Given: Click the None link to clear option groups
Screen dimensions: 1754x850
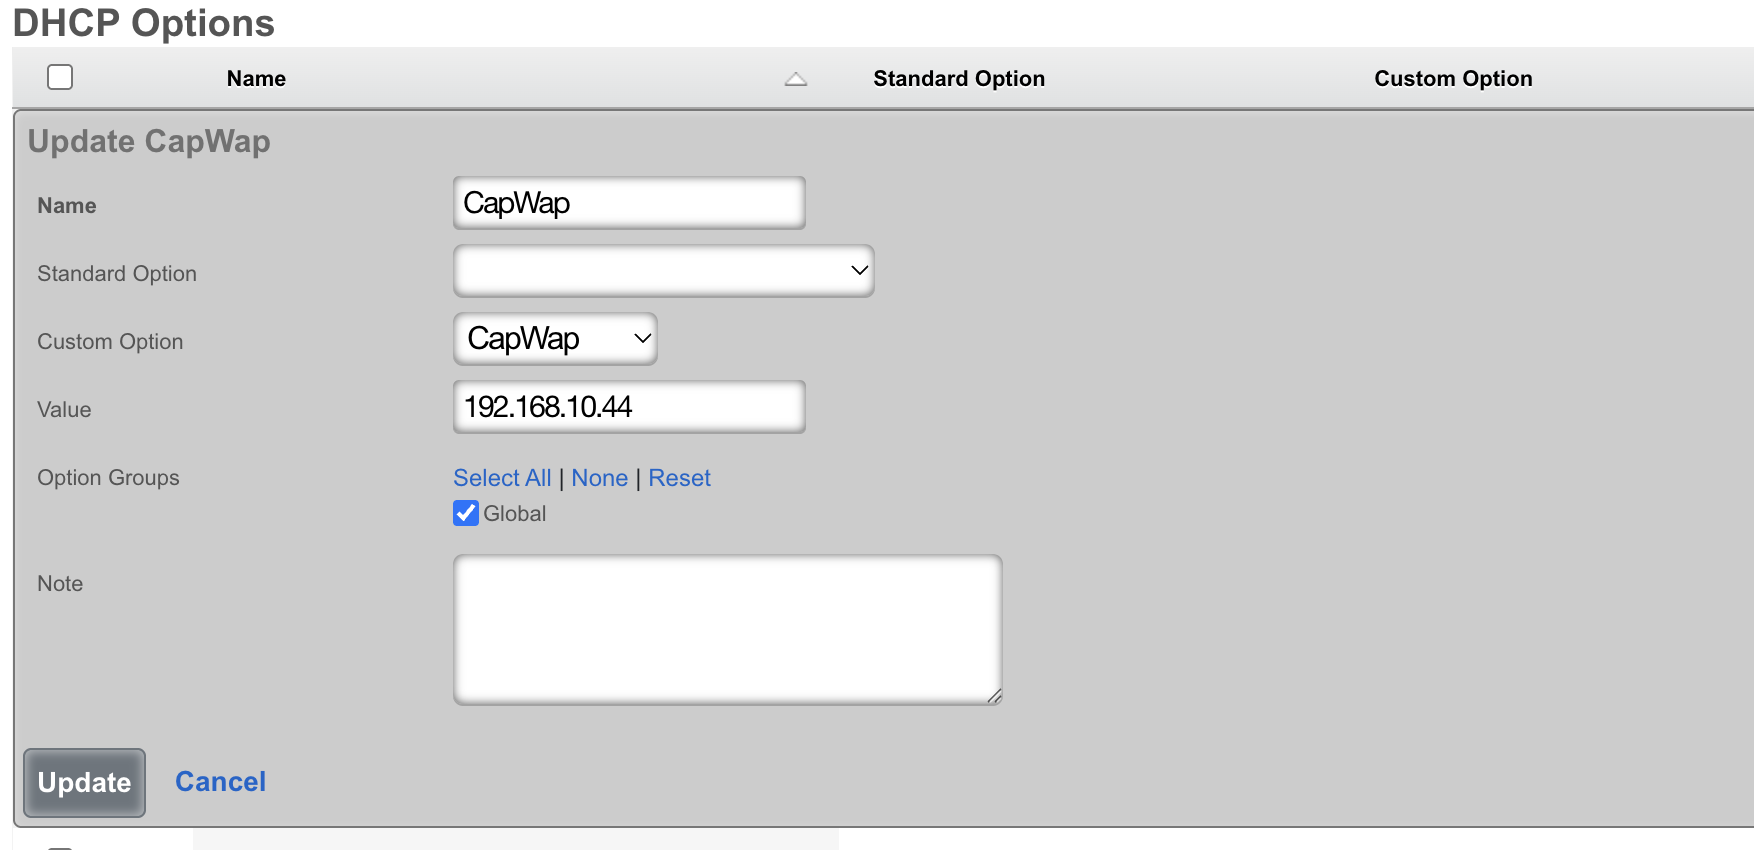Looking at the screenshot, I should (600, 478).
